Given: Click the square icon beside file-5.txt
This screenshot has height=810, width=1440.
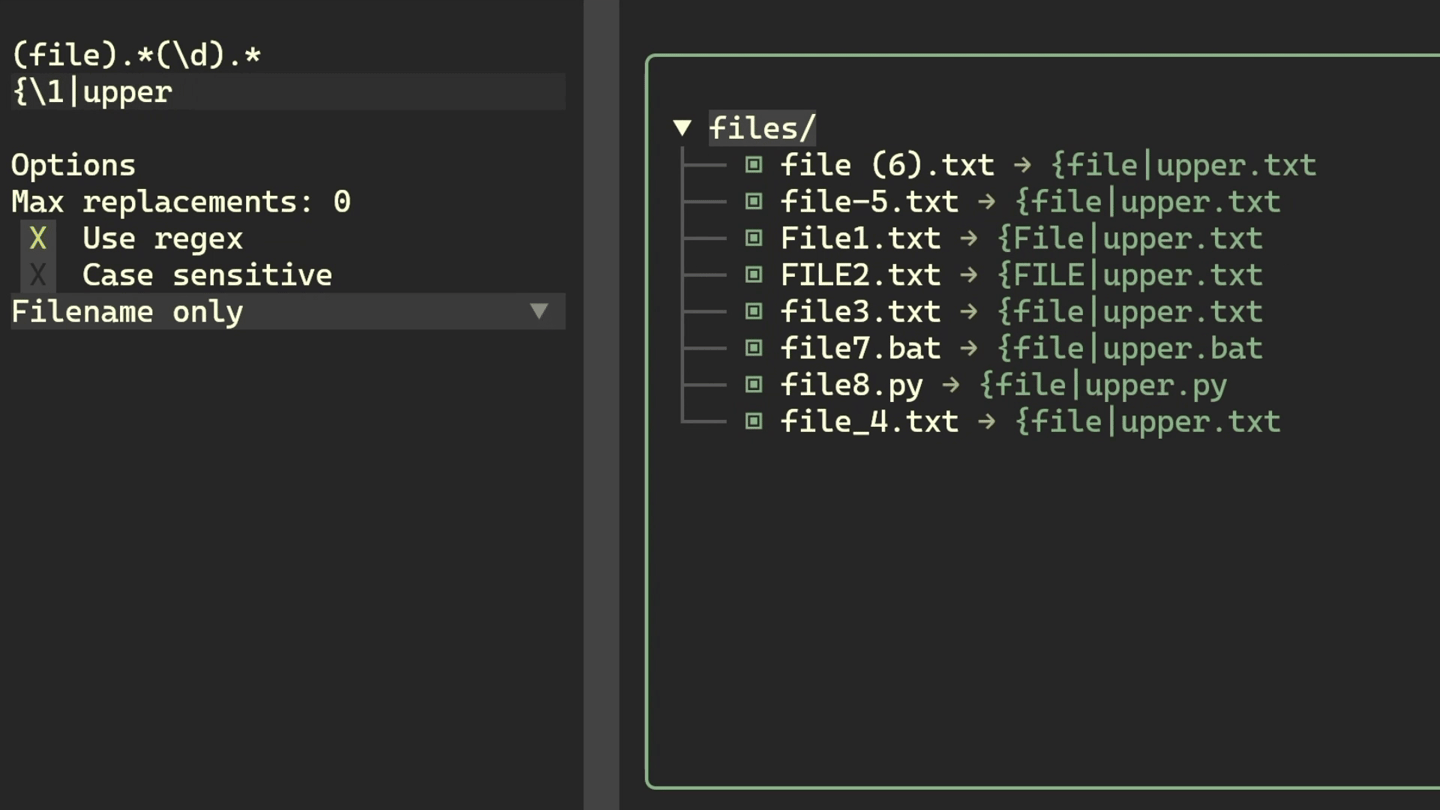Looking at the screenshot, I should click(754, 201).
